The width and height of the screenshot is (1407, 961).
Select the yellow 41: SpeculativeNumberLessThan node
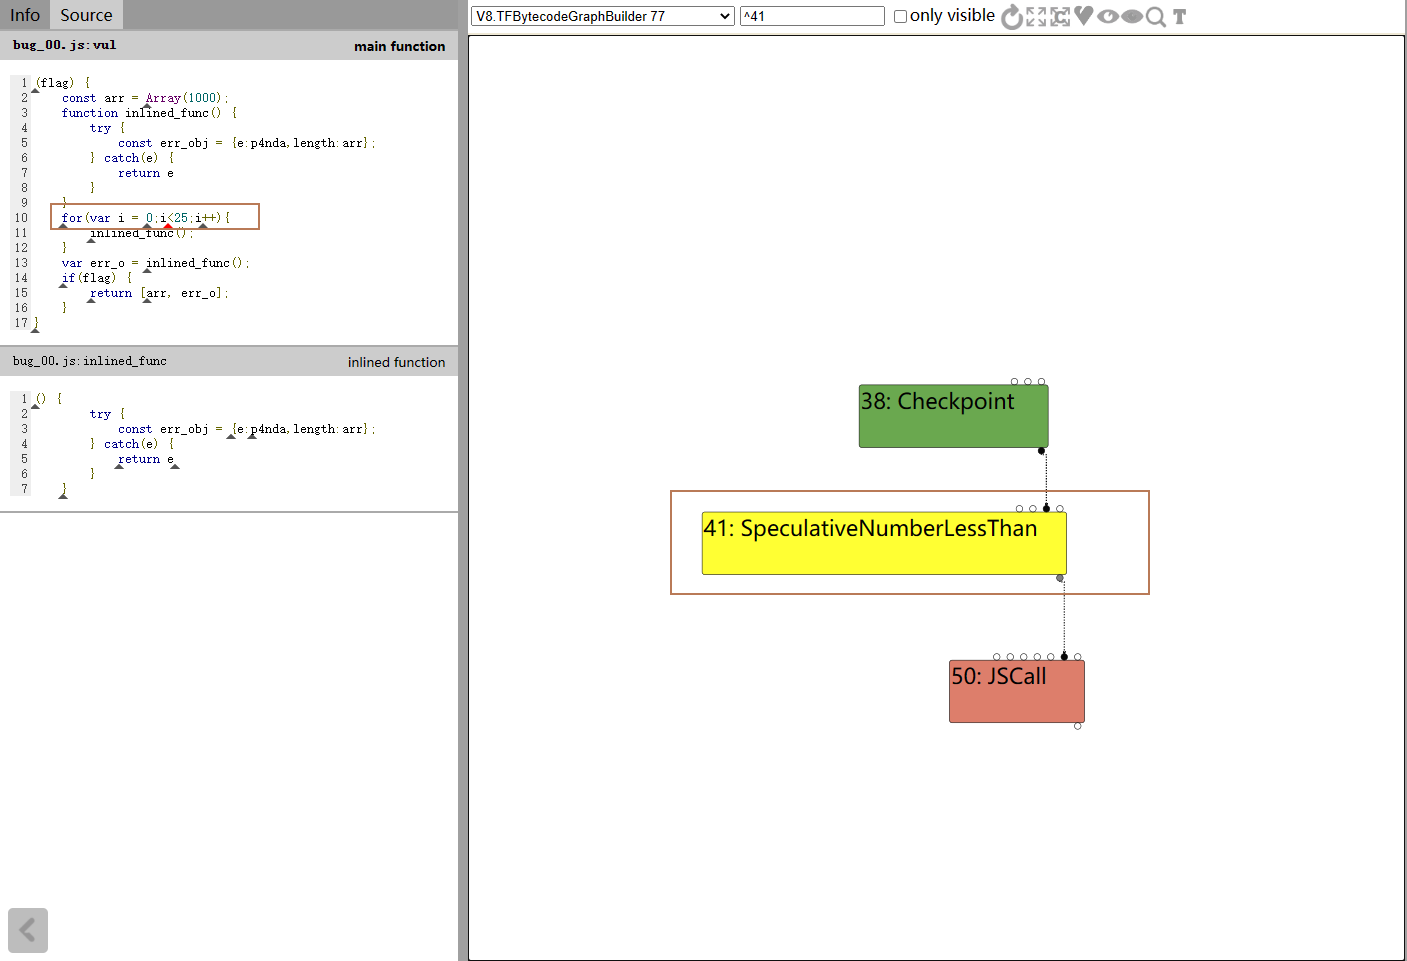pos(884,543)
